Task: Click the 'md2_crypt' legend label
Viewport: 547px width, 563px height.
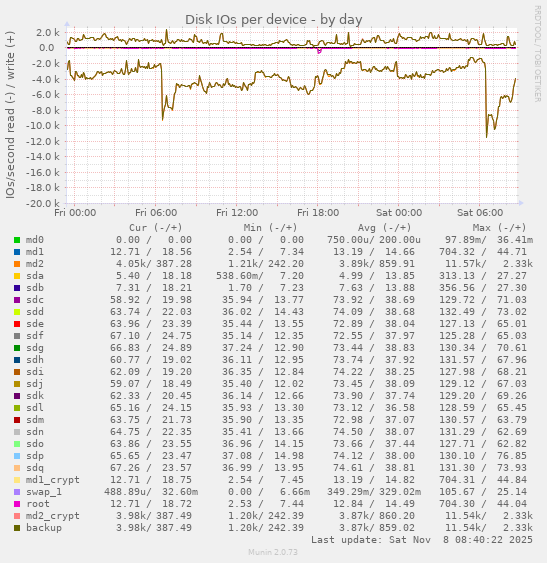Action: (53, 516)
